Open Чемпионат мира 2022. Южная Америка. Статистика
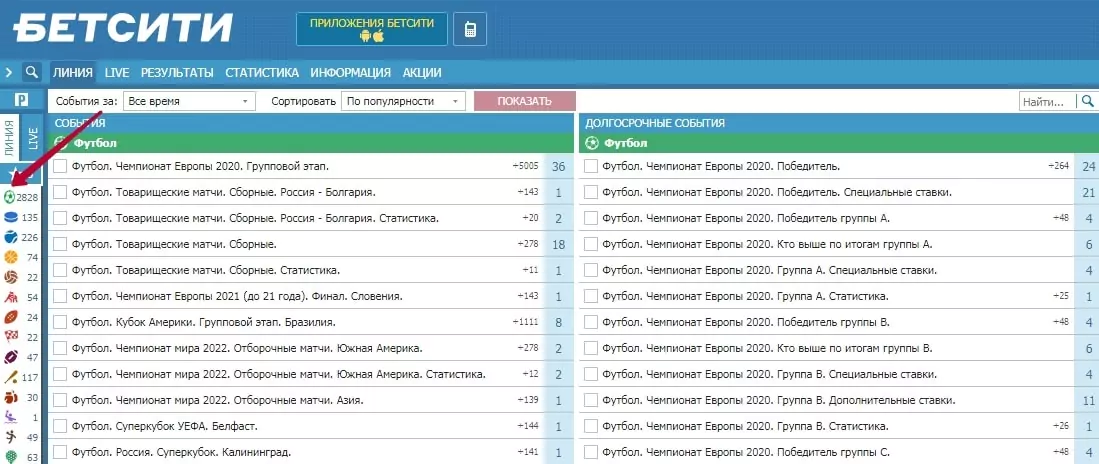 pyautogui.click(x=278, y=374)
